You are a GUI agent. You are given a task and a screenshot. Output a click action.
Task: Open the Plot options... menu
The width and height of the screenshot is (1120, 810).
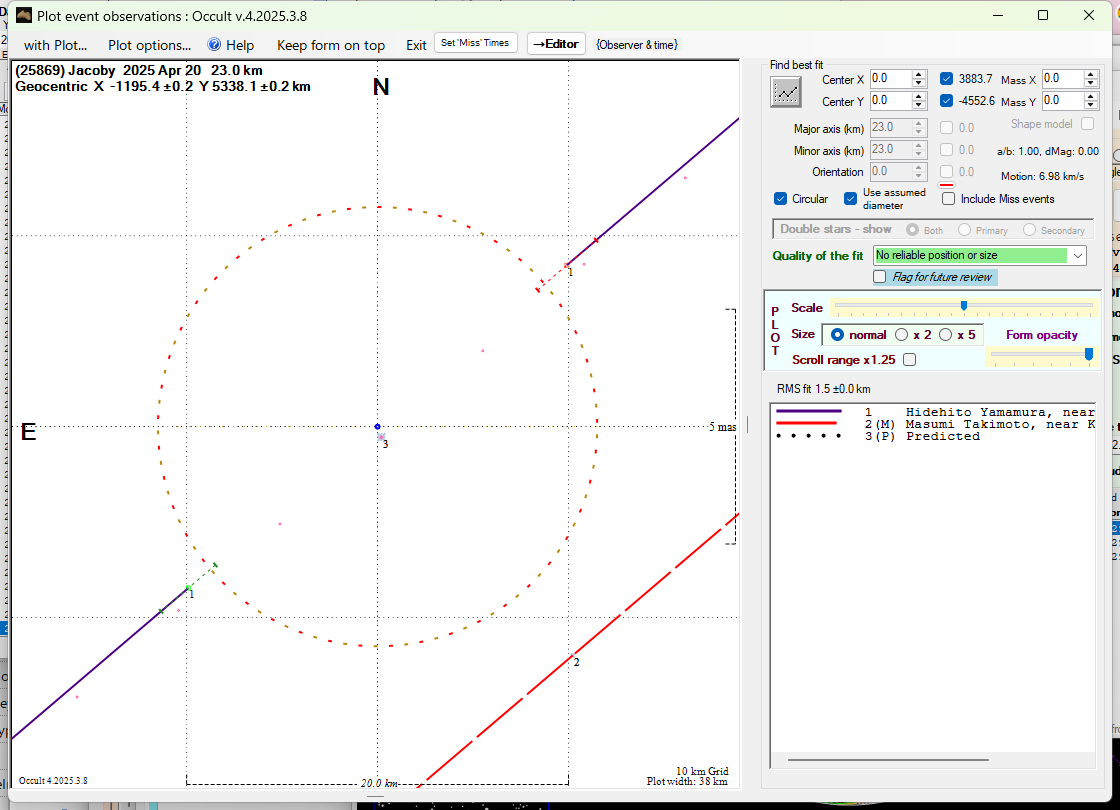tap(149, 45)
